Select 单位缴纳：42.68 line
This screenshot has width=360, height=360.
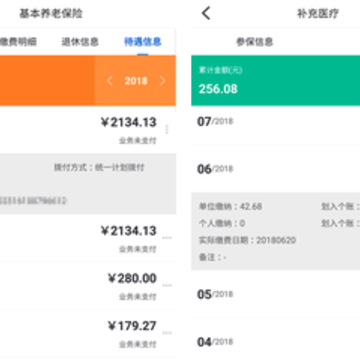pyautogui.click(x=230, y=206)
